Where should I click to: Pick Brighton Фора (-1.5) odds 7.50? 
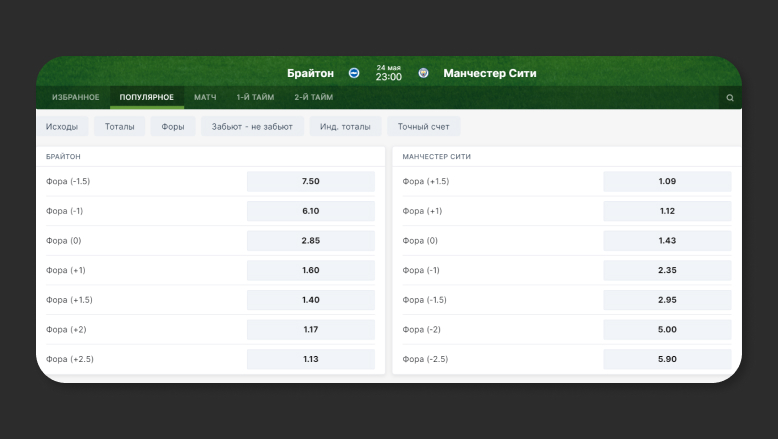point(310,181)
